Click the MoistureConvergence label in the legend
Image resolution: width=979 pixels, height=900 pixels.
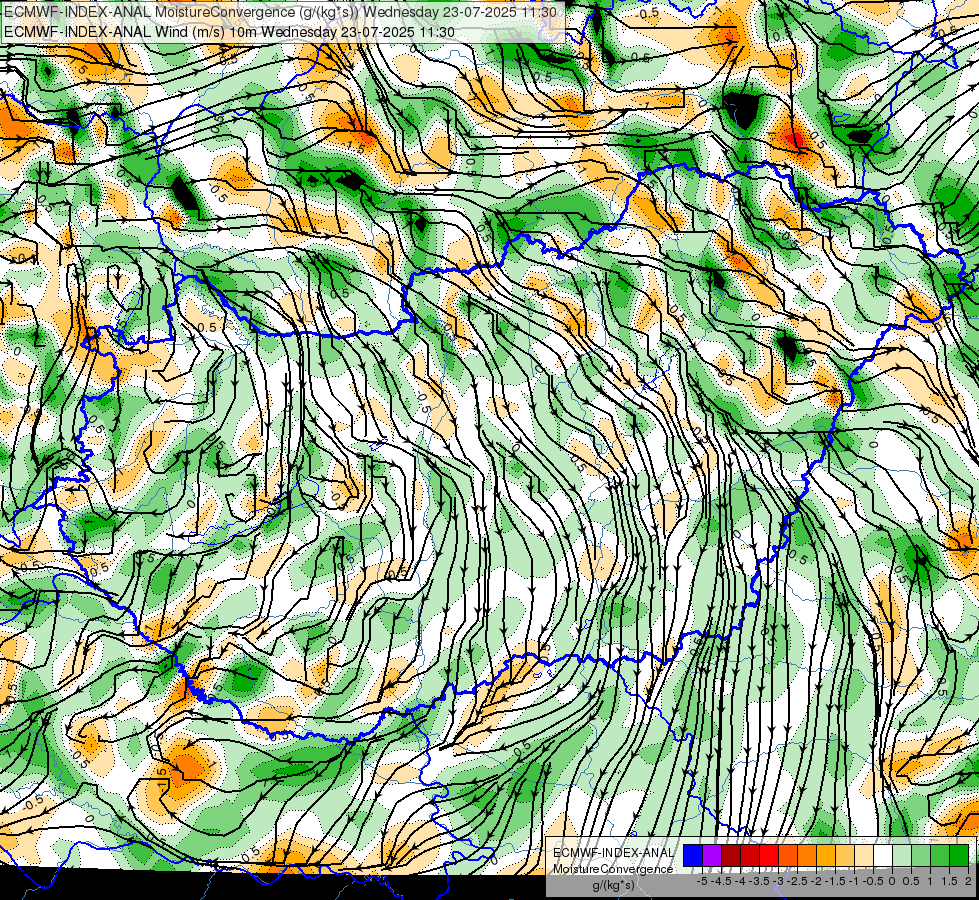point(613,869)
